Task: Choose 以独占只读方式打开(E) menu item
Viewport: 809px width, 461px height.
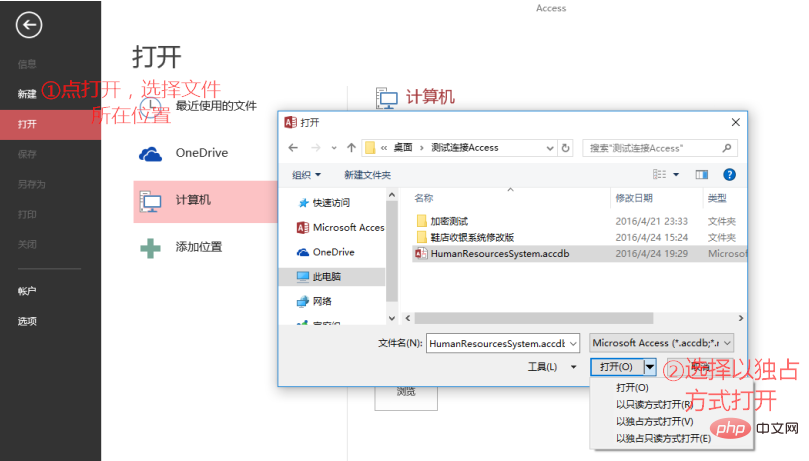Action: tap(664, 439)
